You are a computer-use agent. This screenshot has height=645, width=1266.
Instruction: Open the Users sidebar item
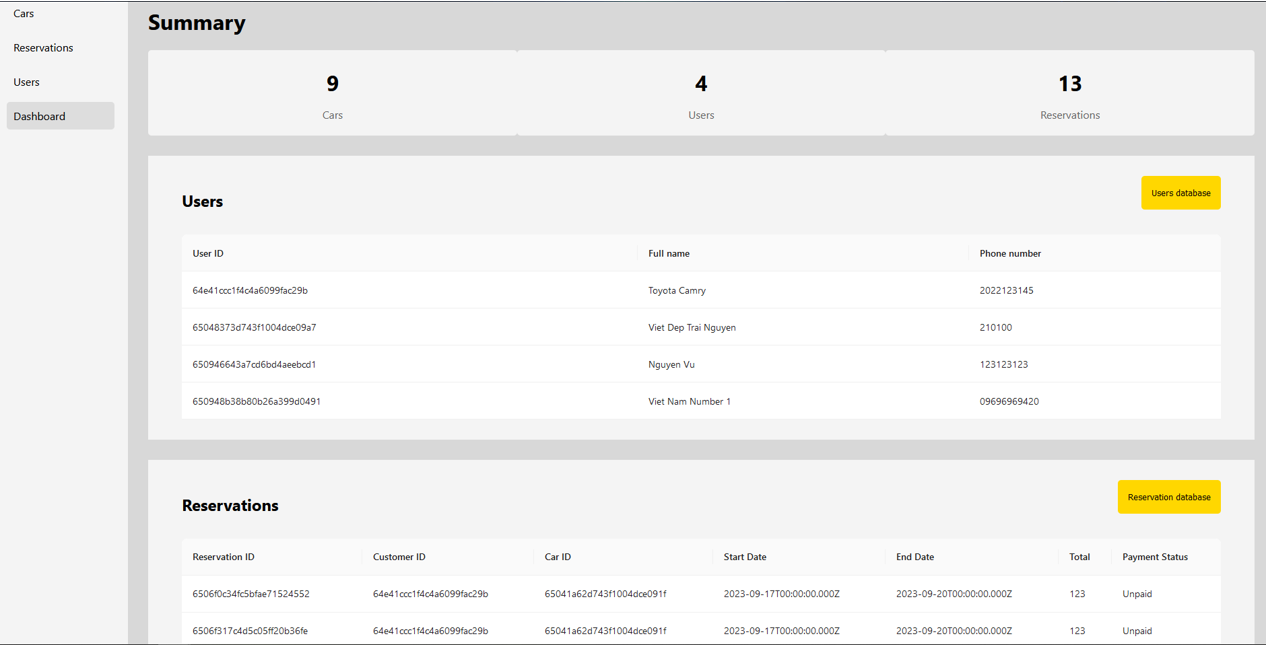click(60, 82)
